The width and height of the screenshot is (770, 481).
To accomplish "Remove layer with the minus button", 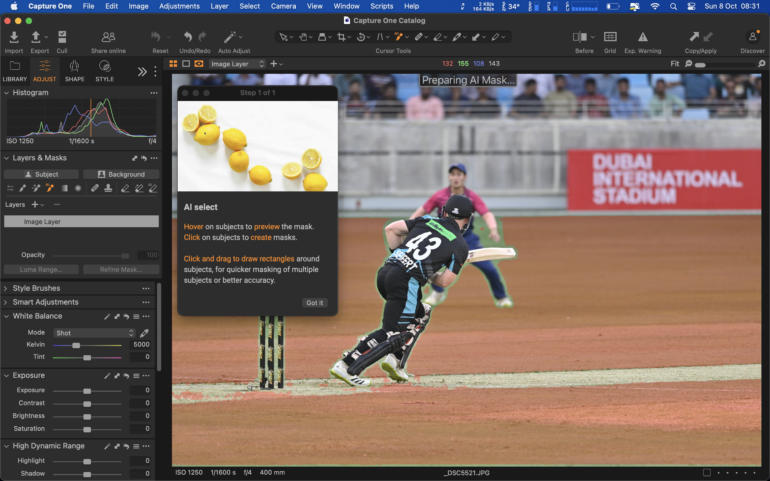I will [57, 204].
